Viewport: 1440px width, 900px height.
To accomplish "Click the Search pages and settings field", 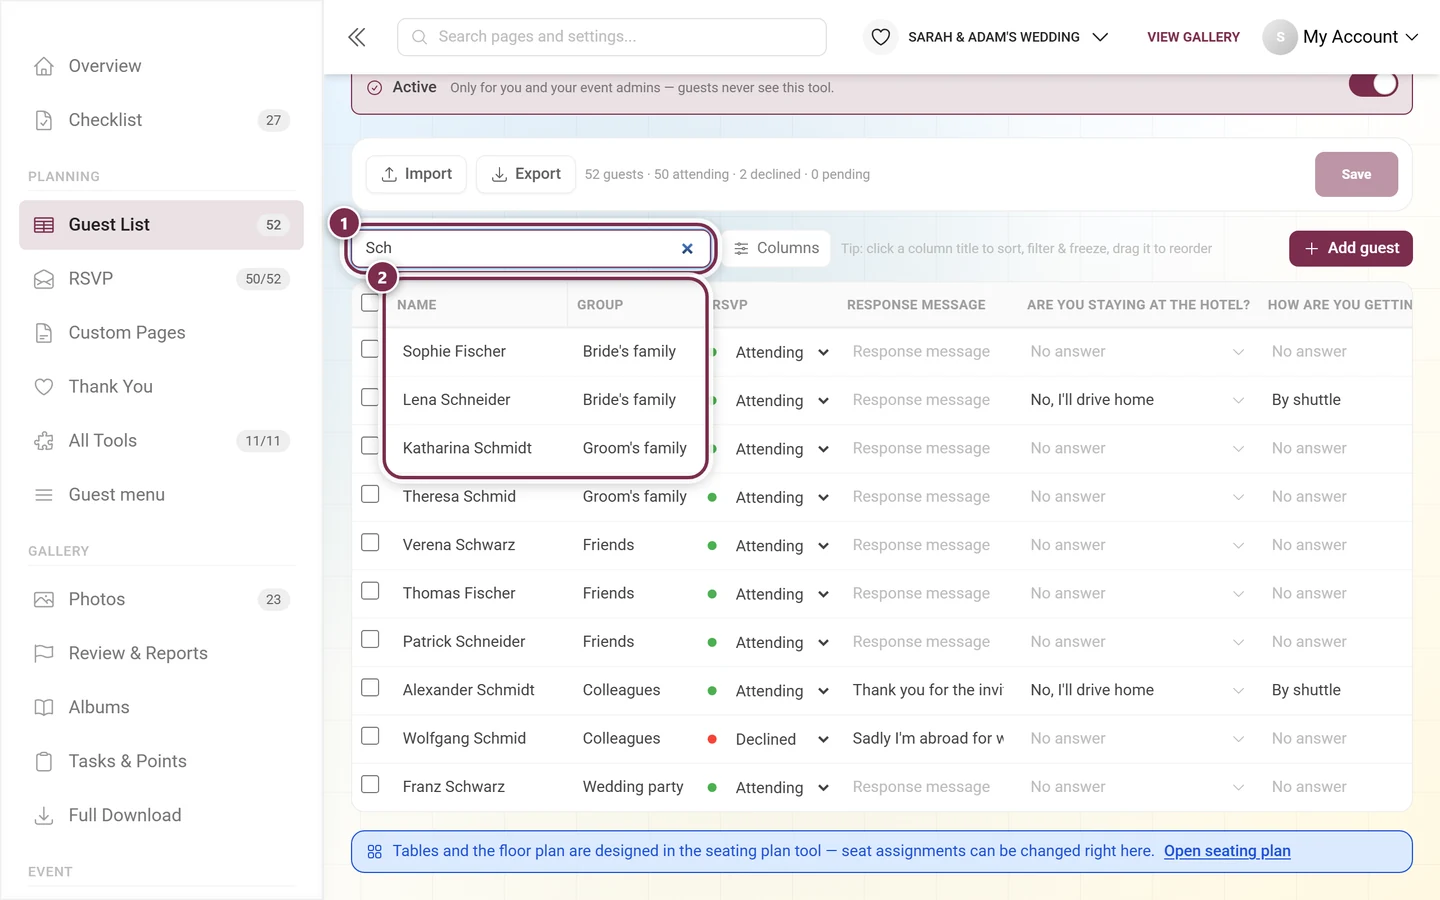I will [x=612, y=37].
